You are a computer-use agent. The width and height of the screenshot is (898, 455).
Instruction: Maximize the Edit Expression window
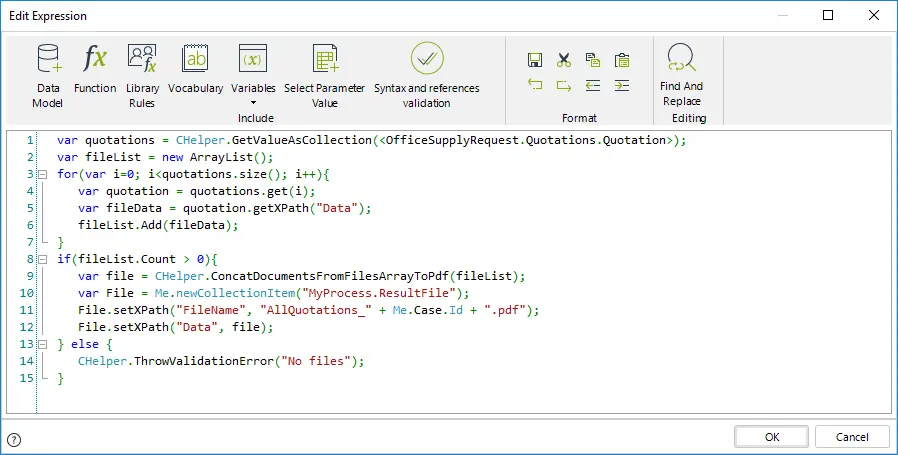pyautogui.click(x=828, y=15)
